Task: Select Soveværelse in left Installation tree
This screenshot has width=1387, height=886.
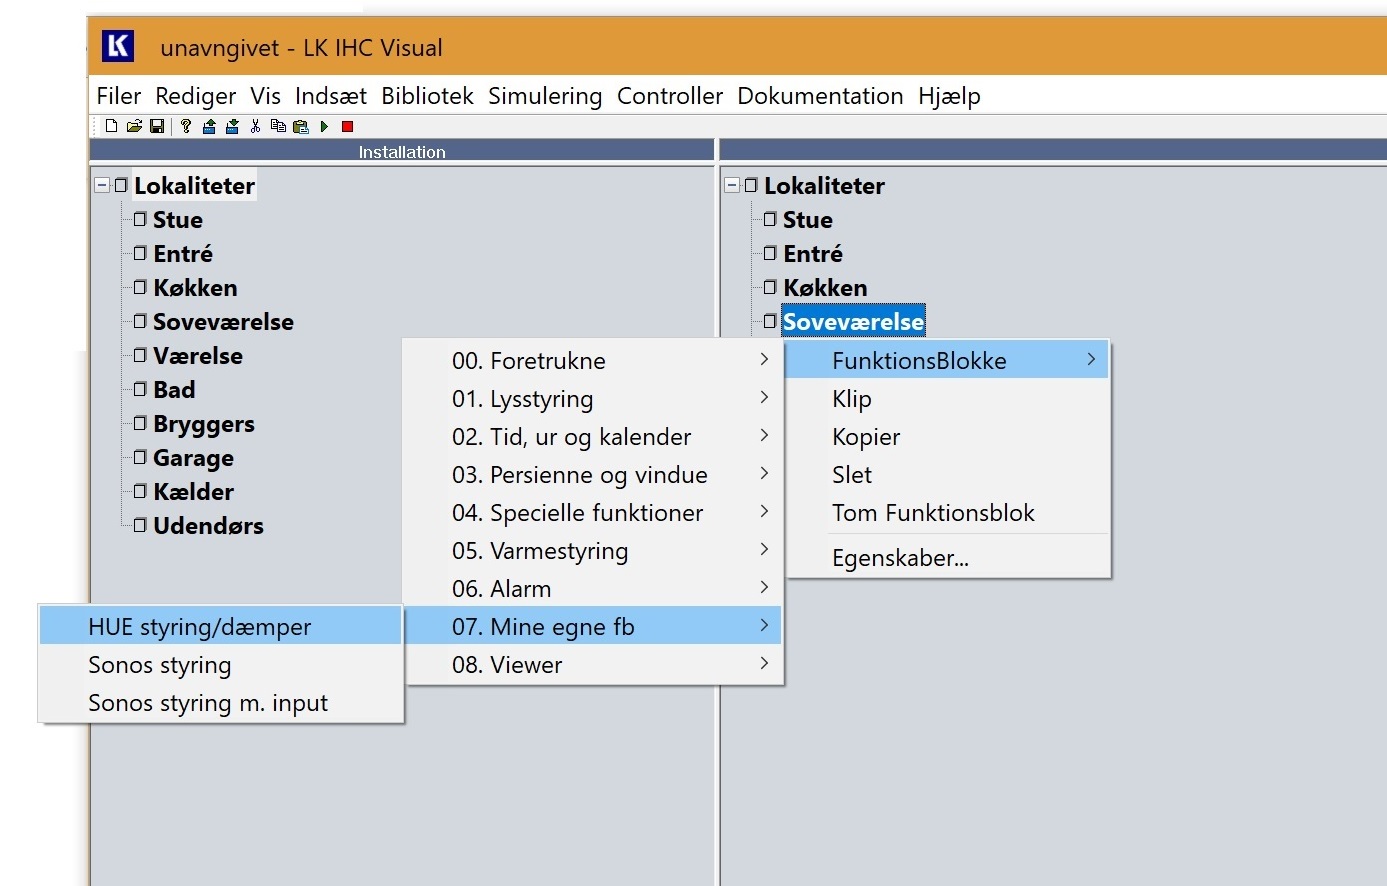Action: (x=223, y=322)
